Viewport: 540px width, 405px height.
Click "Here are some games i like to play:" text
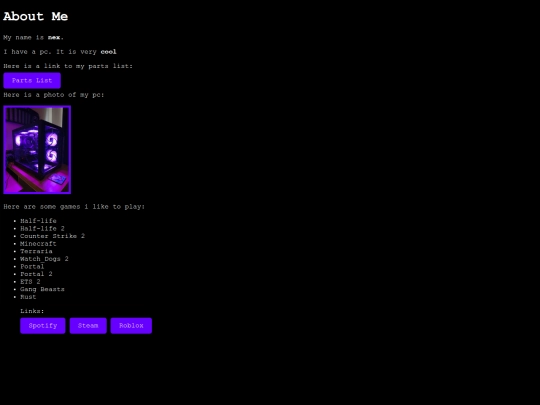click(x=74, y=207)
